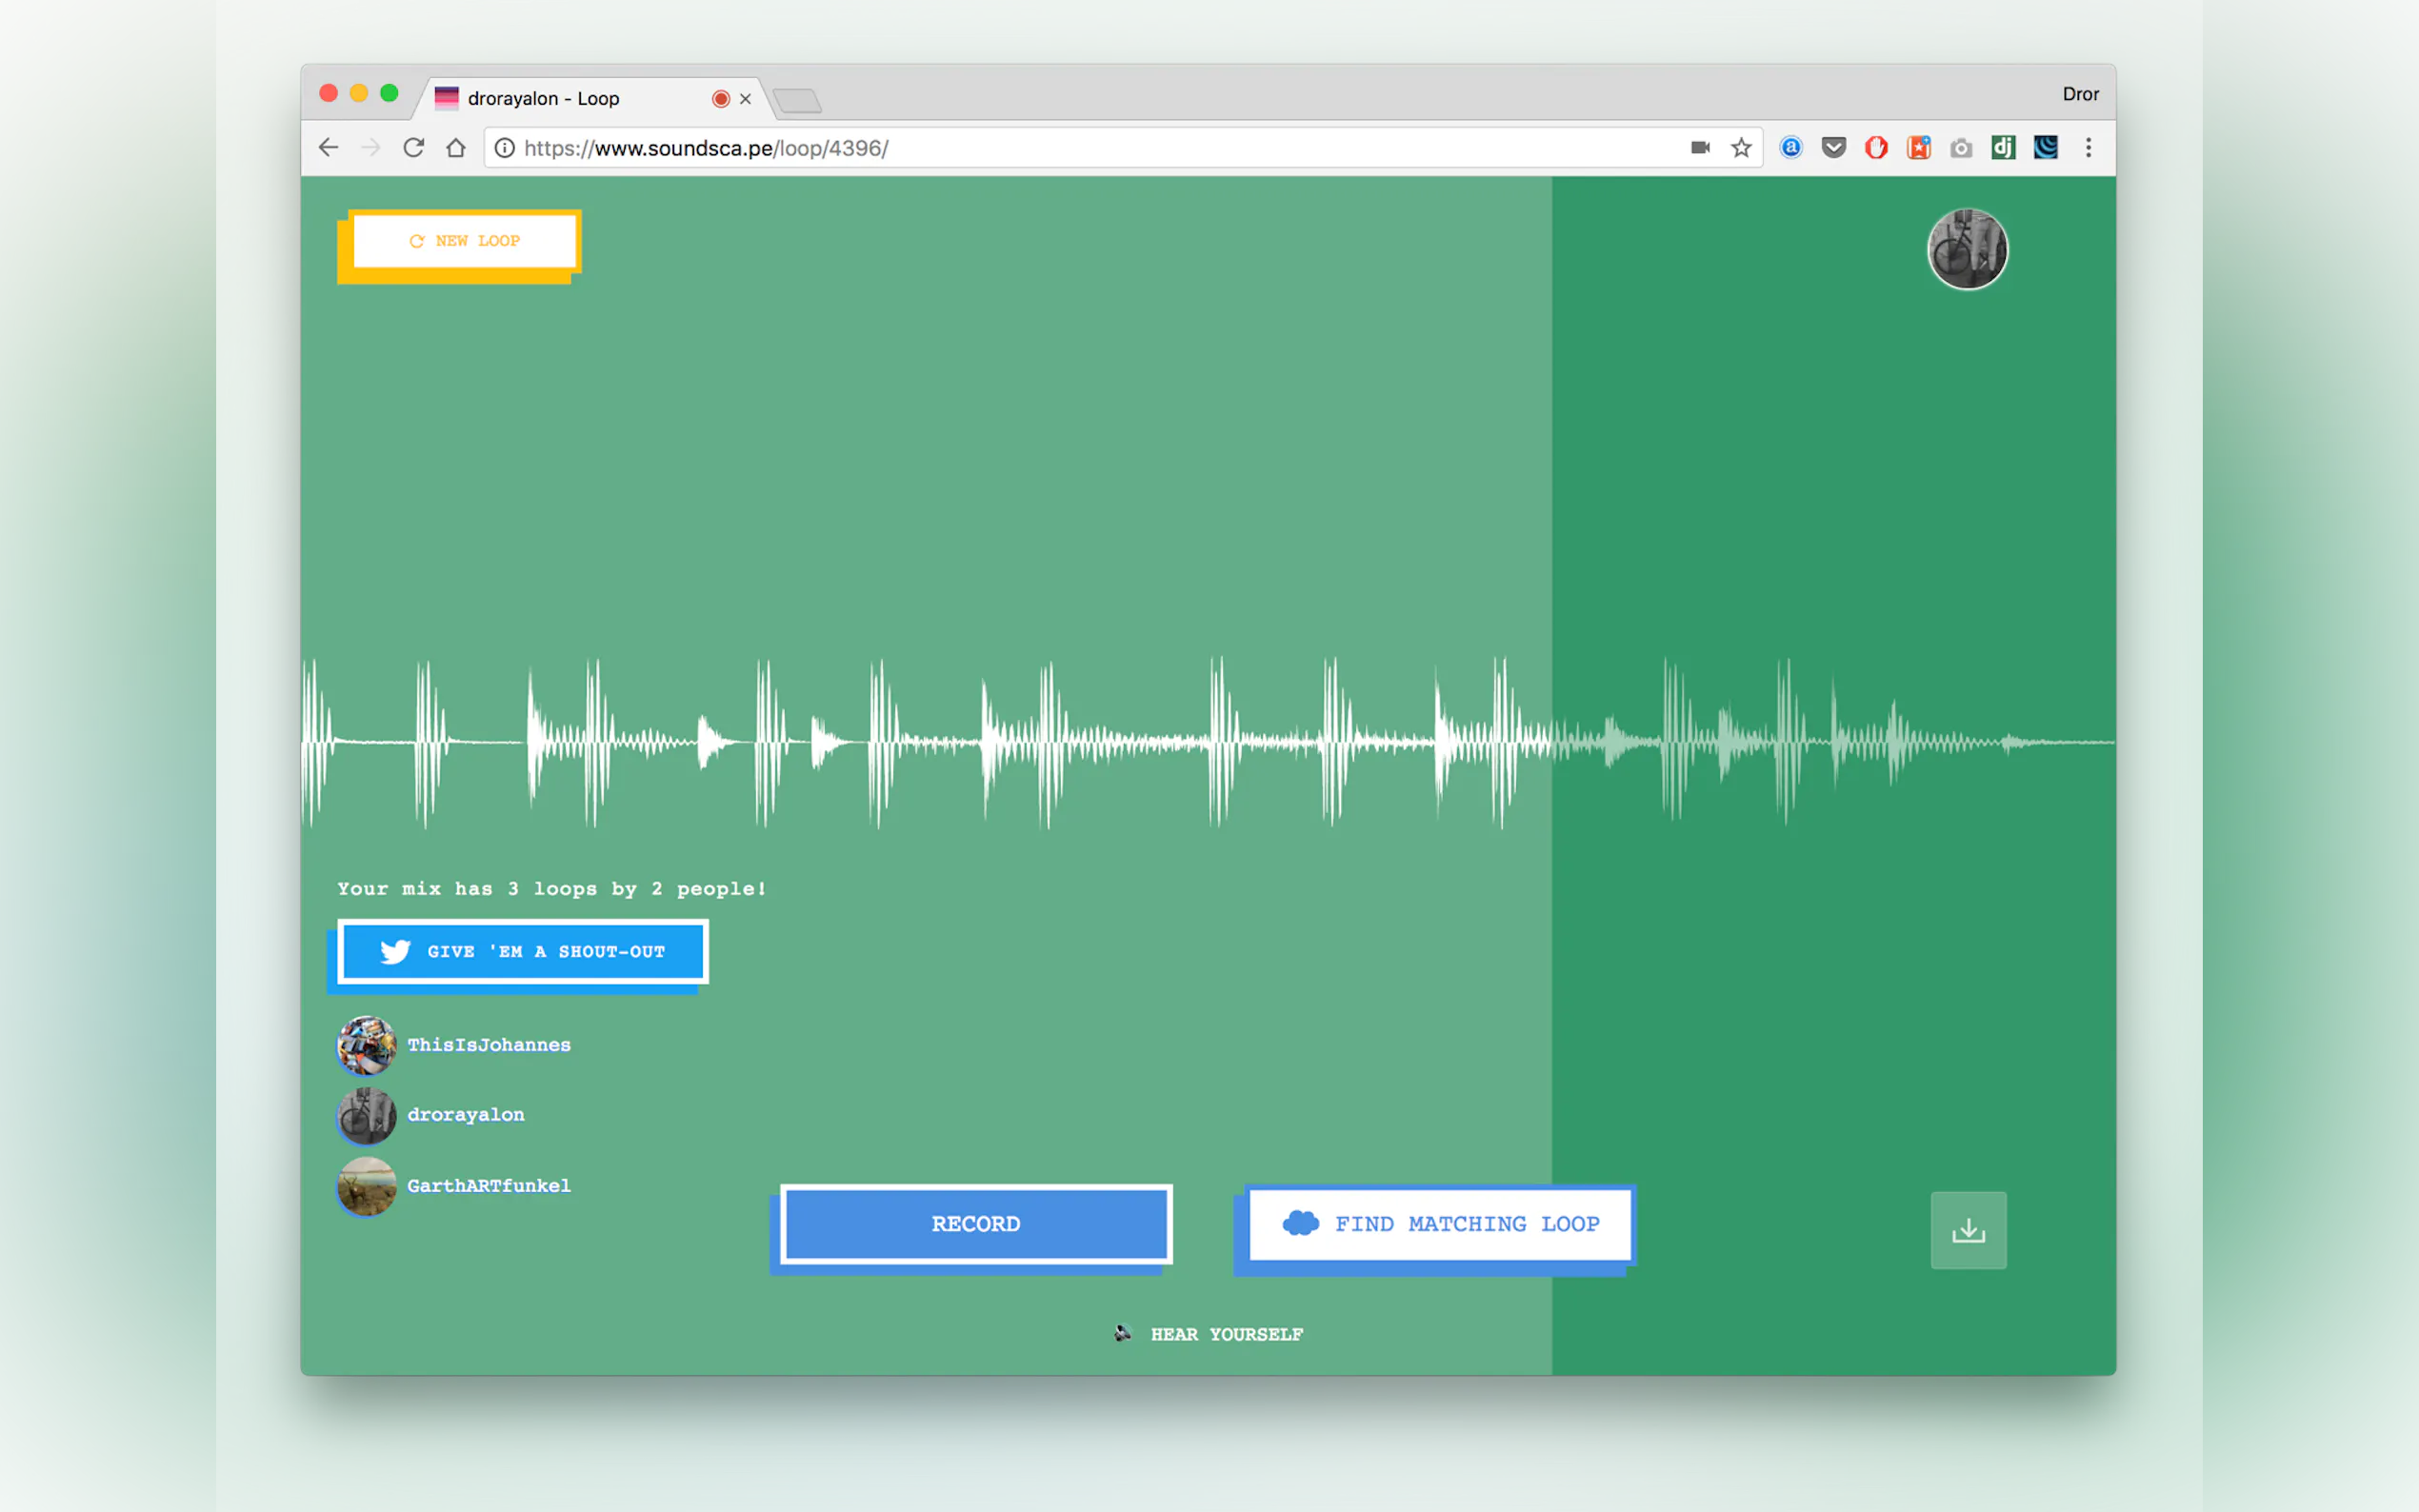
Task: Click the home button in toolbar
Action: pyautogui.click(x=456, y=148)
